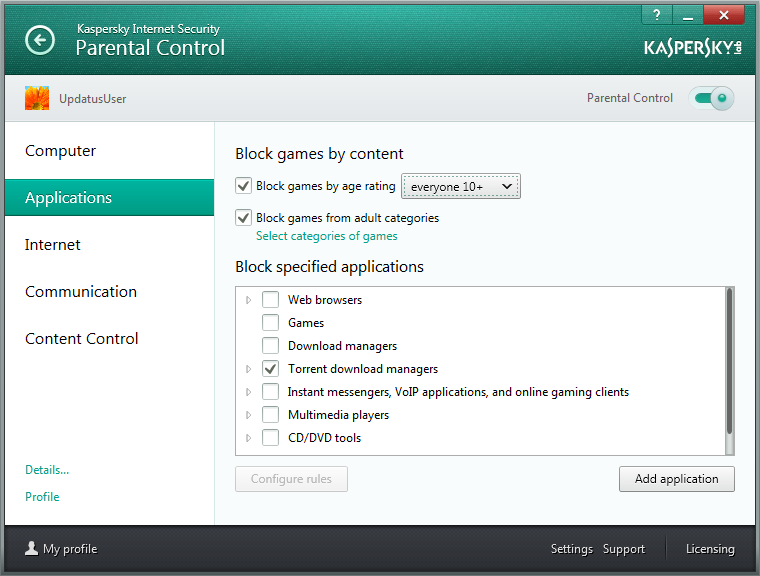This screenshot has height=576, width=760.
Task: Click the Add application button
Action: coord(677,479)
